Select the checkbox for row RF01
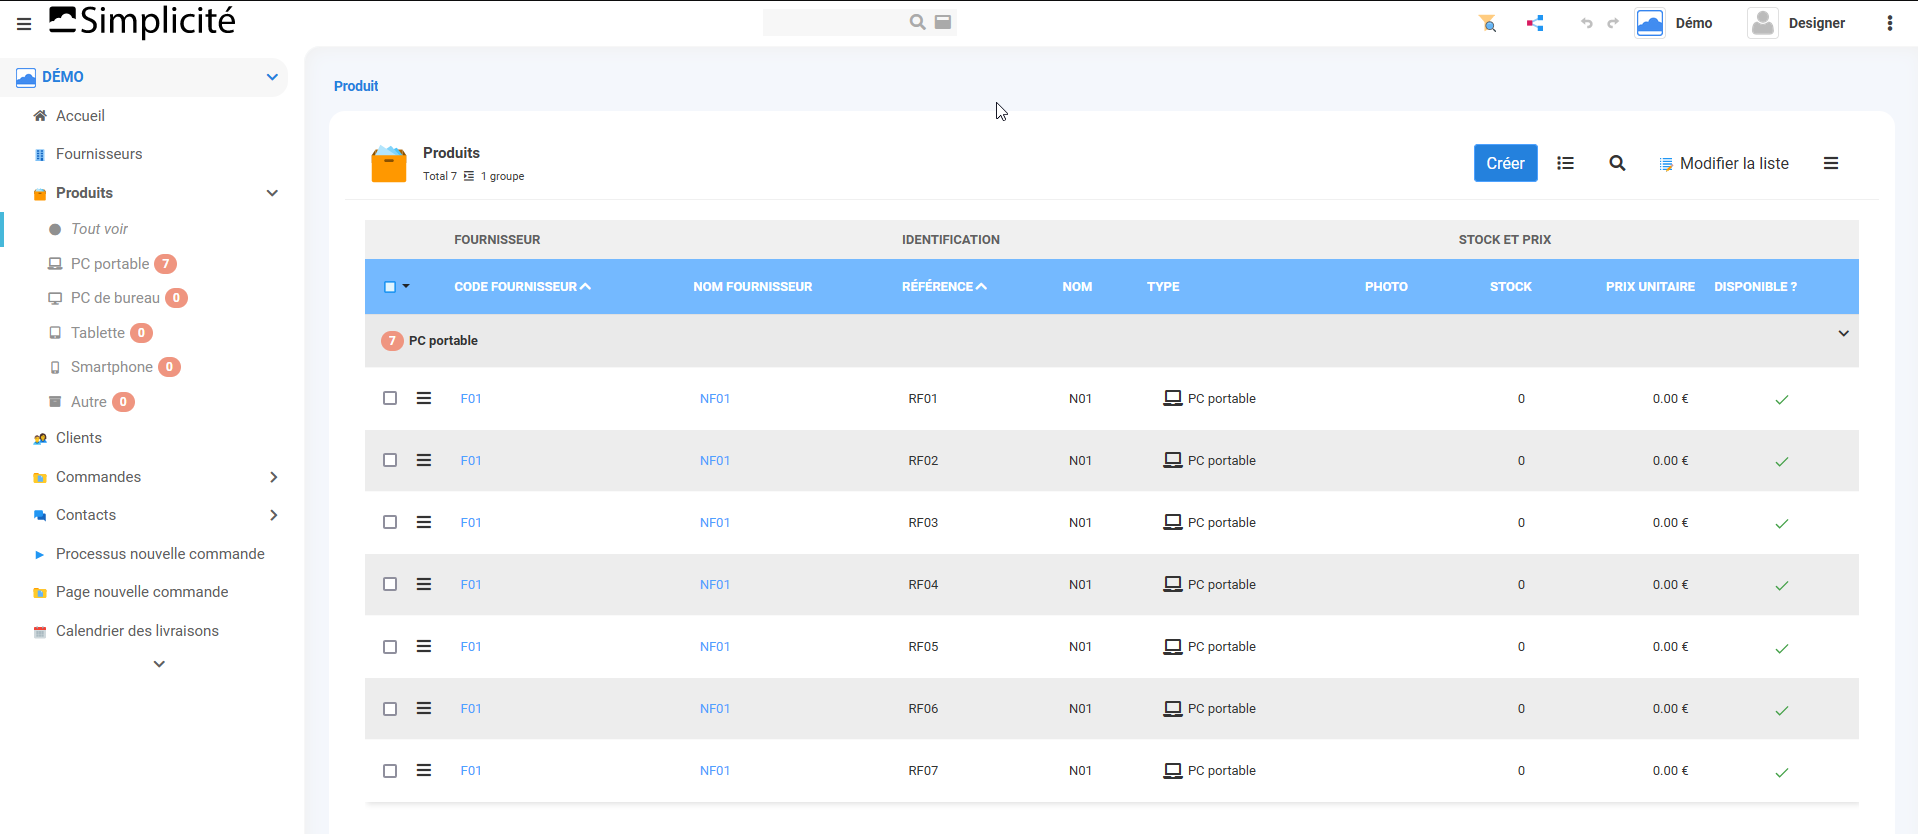This screenshot has width=1918, height=834. 390,398
